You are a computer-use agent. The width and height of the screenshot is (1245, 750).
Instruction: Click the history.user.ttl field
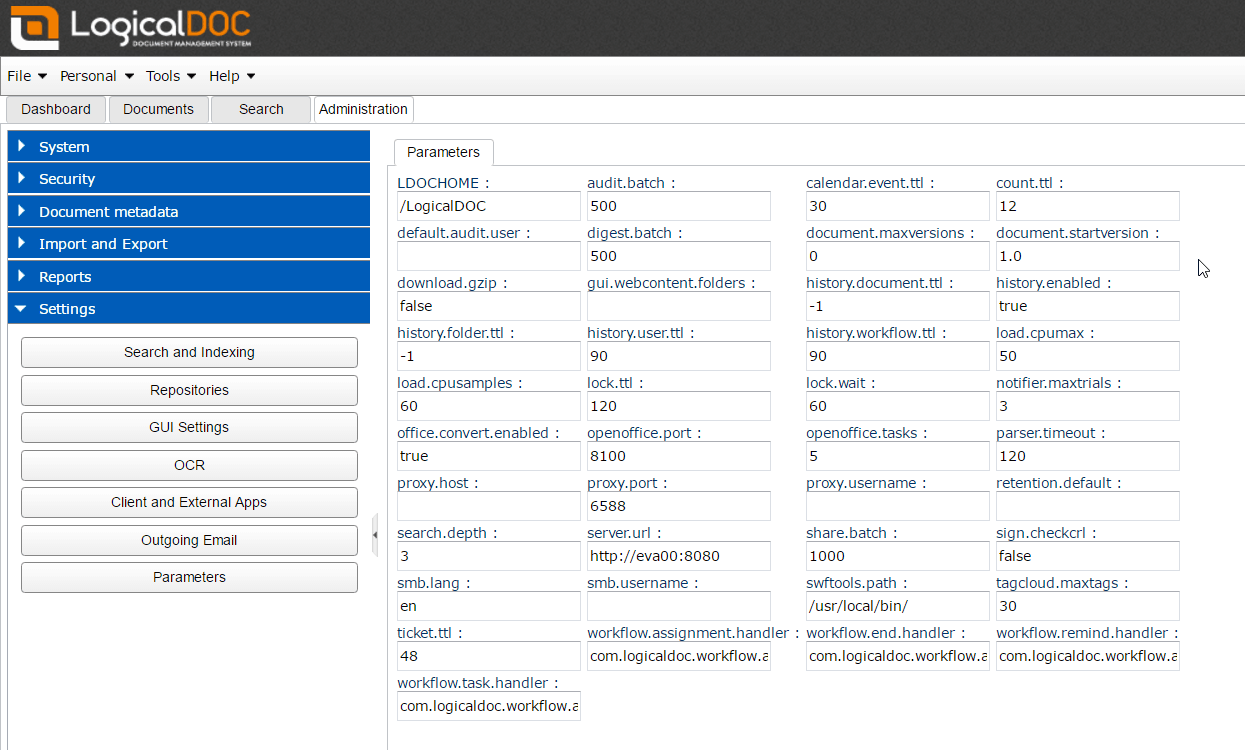tap(679, 356)
